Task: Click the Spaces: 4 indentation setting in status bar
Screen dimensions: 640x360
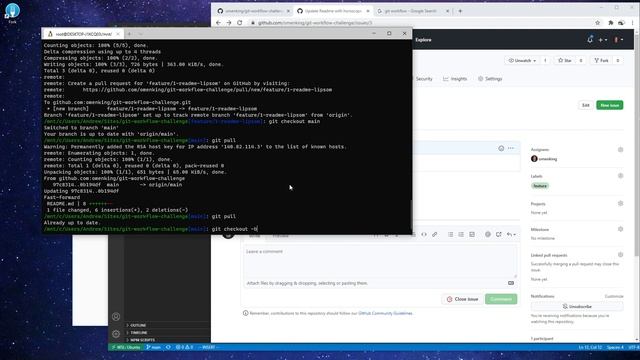Action: (615, 347)
